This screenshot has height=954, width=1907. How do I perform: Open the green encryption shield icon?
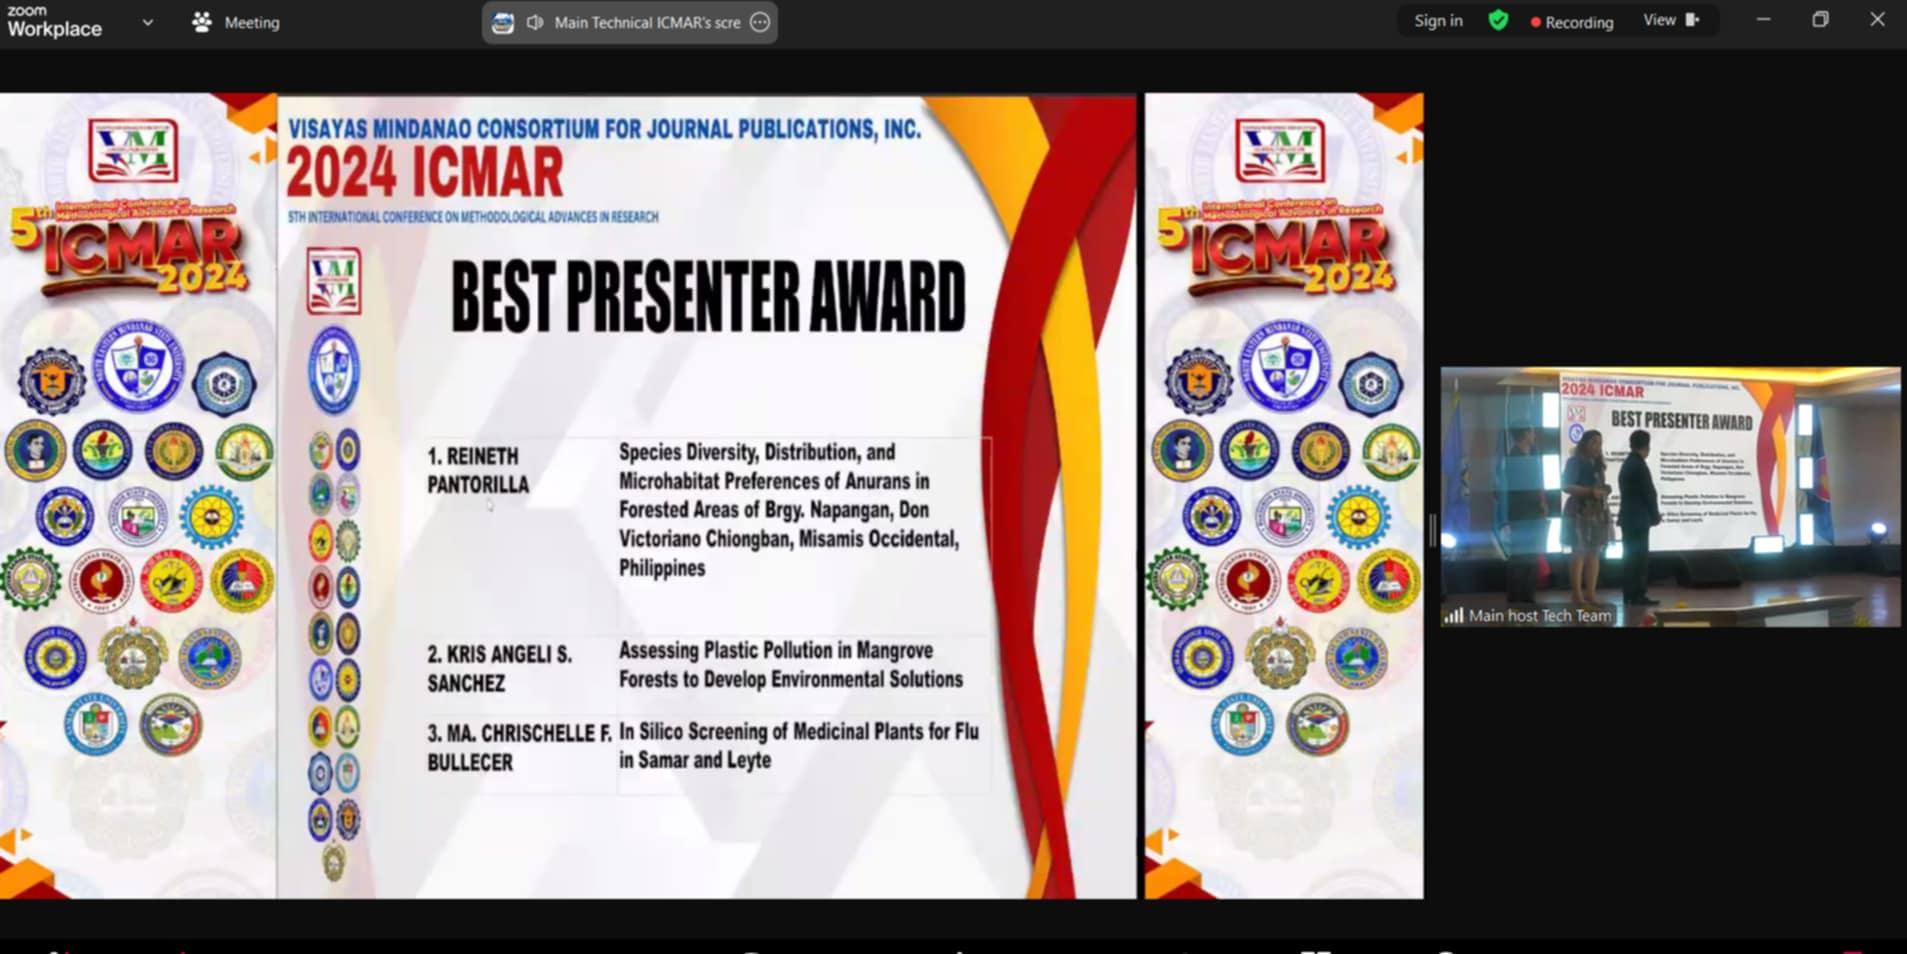[x=1498, y=21]
